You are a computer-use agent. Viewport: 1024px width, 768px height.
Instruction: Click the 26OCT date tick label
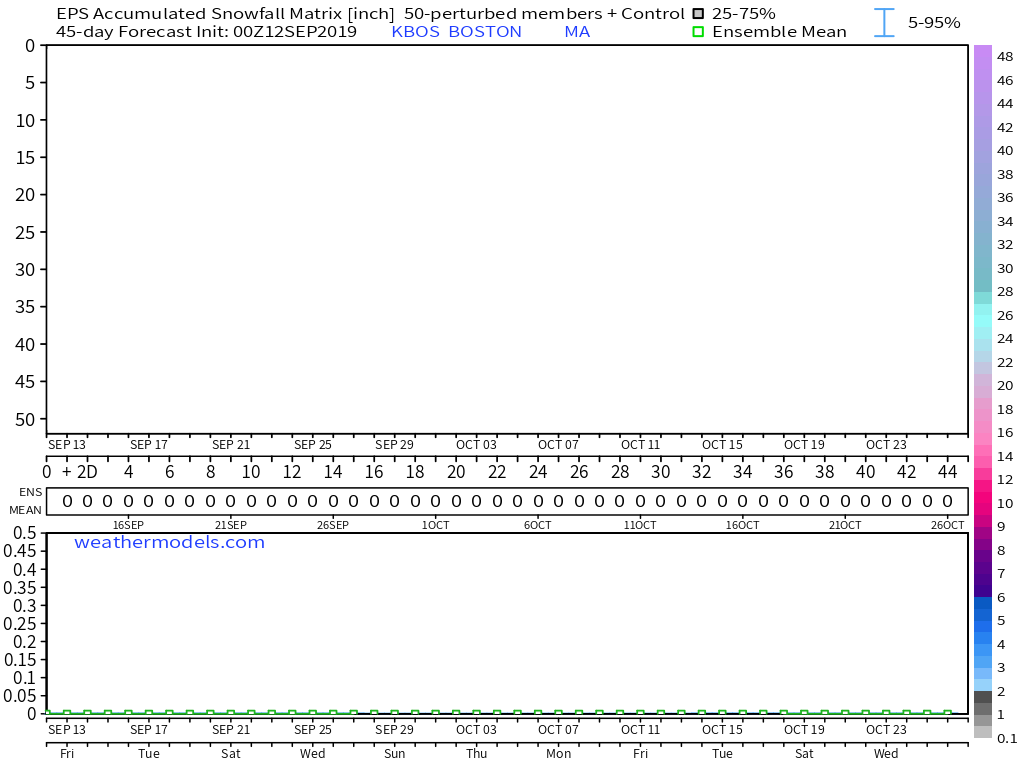(948, 525)
